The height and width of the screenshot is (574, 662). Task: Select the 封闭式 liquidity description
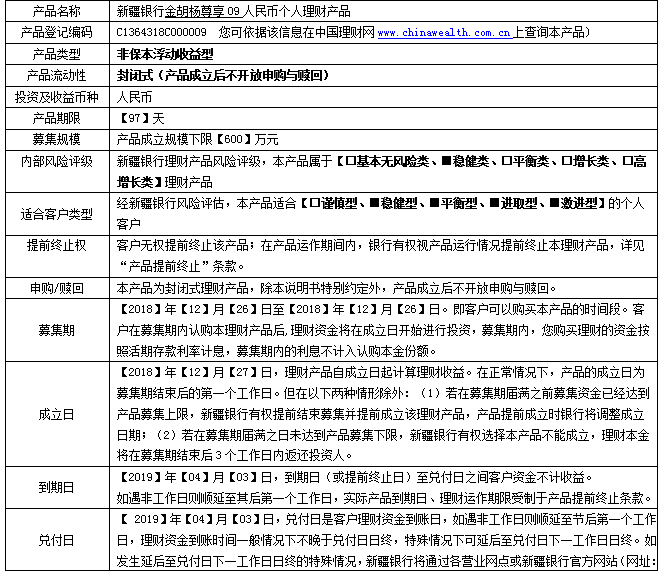222,76
